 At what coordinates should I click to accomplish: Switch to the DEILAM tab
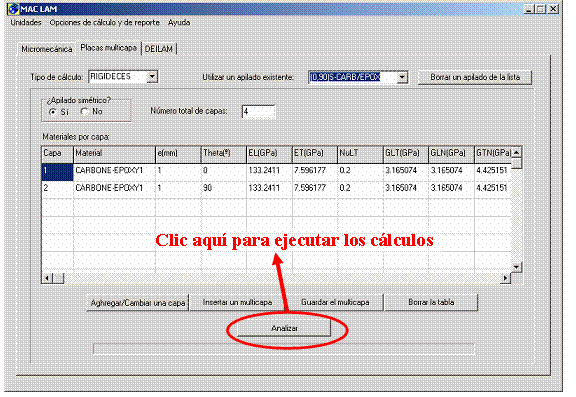click(x=159, y=49)
